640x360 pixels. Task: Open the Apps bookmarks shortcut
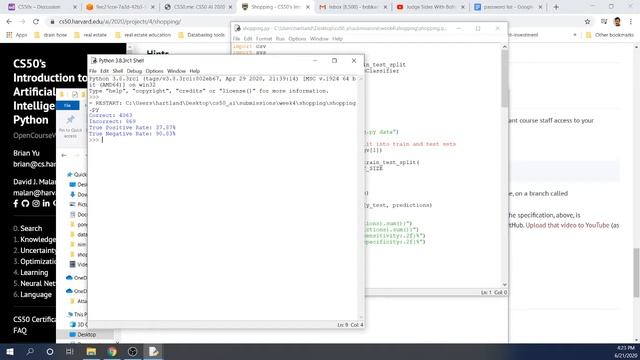pyautogui.click(x=16, y=35)
